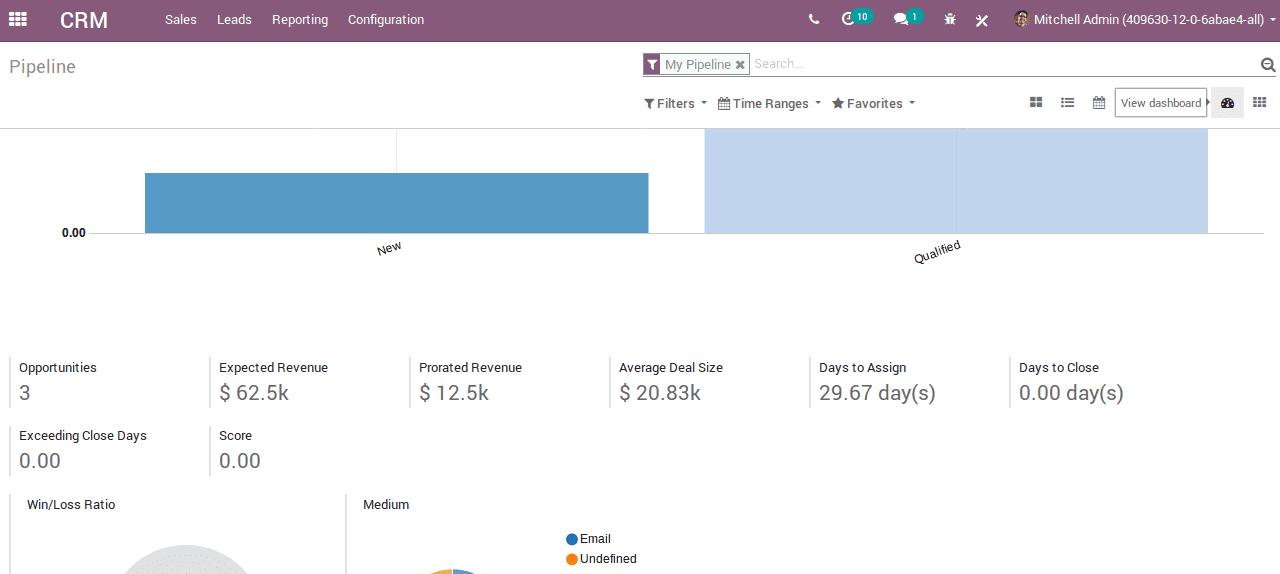Switch to the view with the grid icon

click(1259, 103)
